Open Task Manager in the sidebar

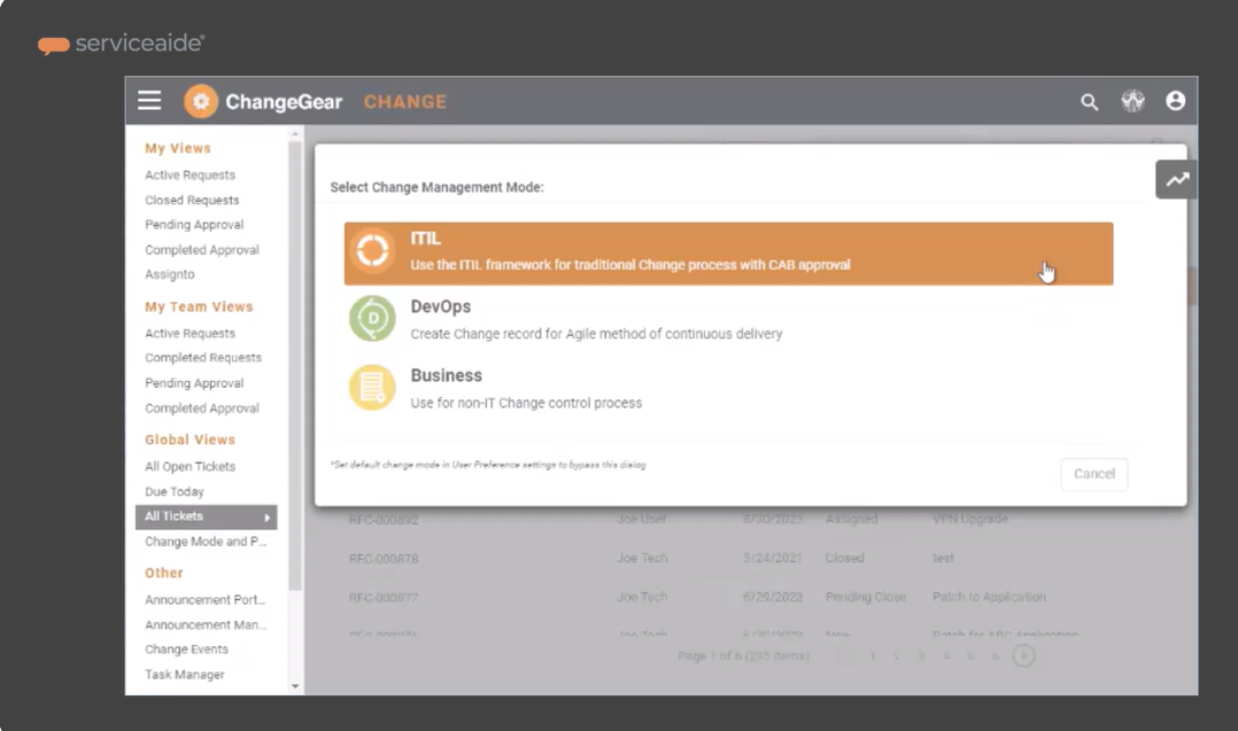pyautogui.click(x=185, y=675)
